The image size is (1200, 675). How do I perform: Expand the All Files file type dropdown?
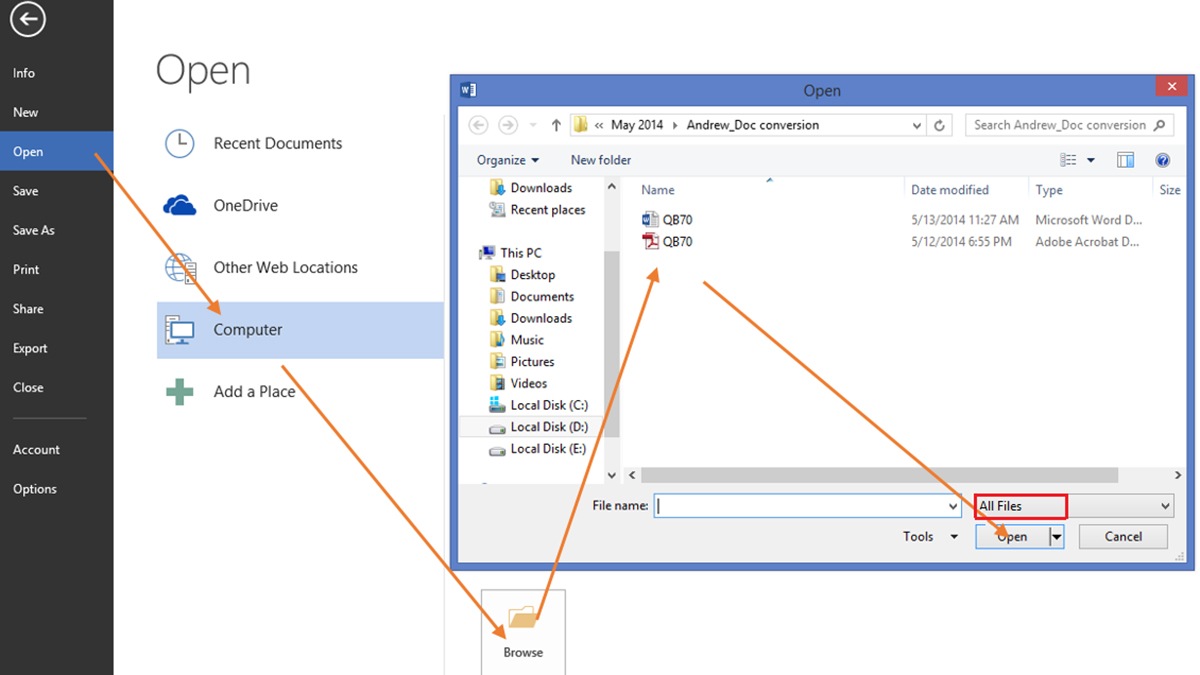click(1165, 505)
